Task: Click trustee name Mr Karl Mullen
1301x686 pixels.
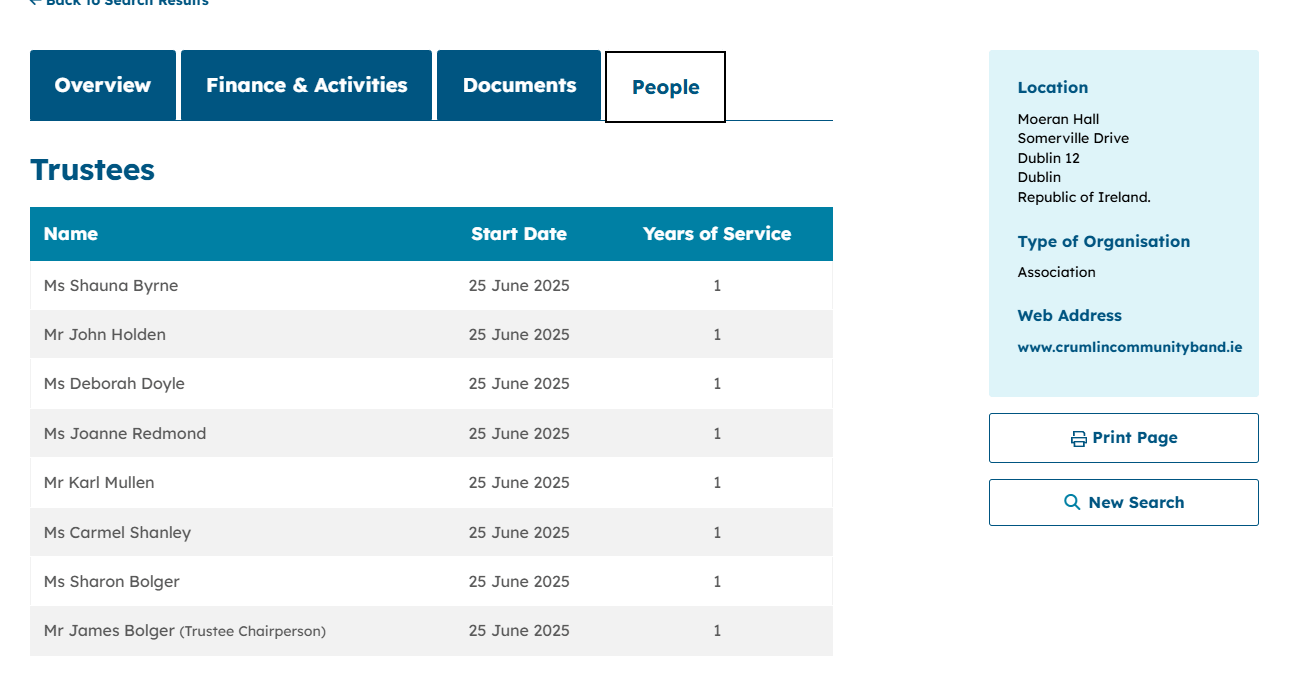Action: click(99, 483)
